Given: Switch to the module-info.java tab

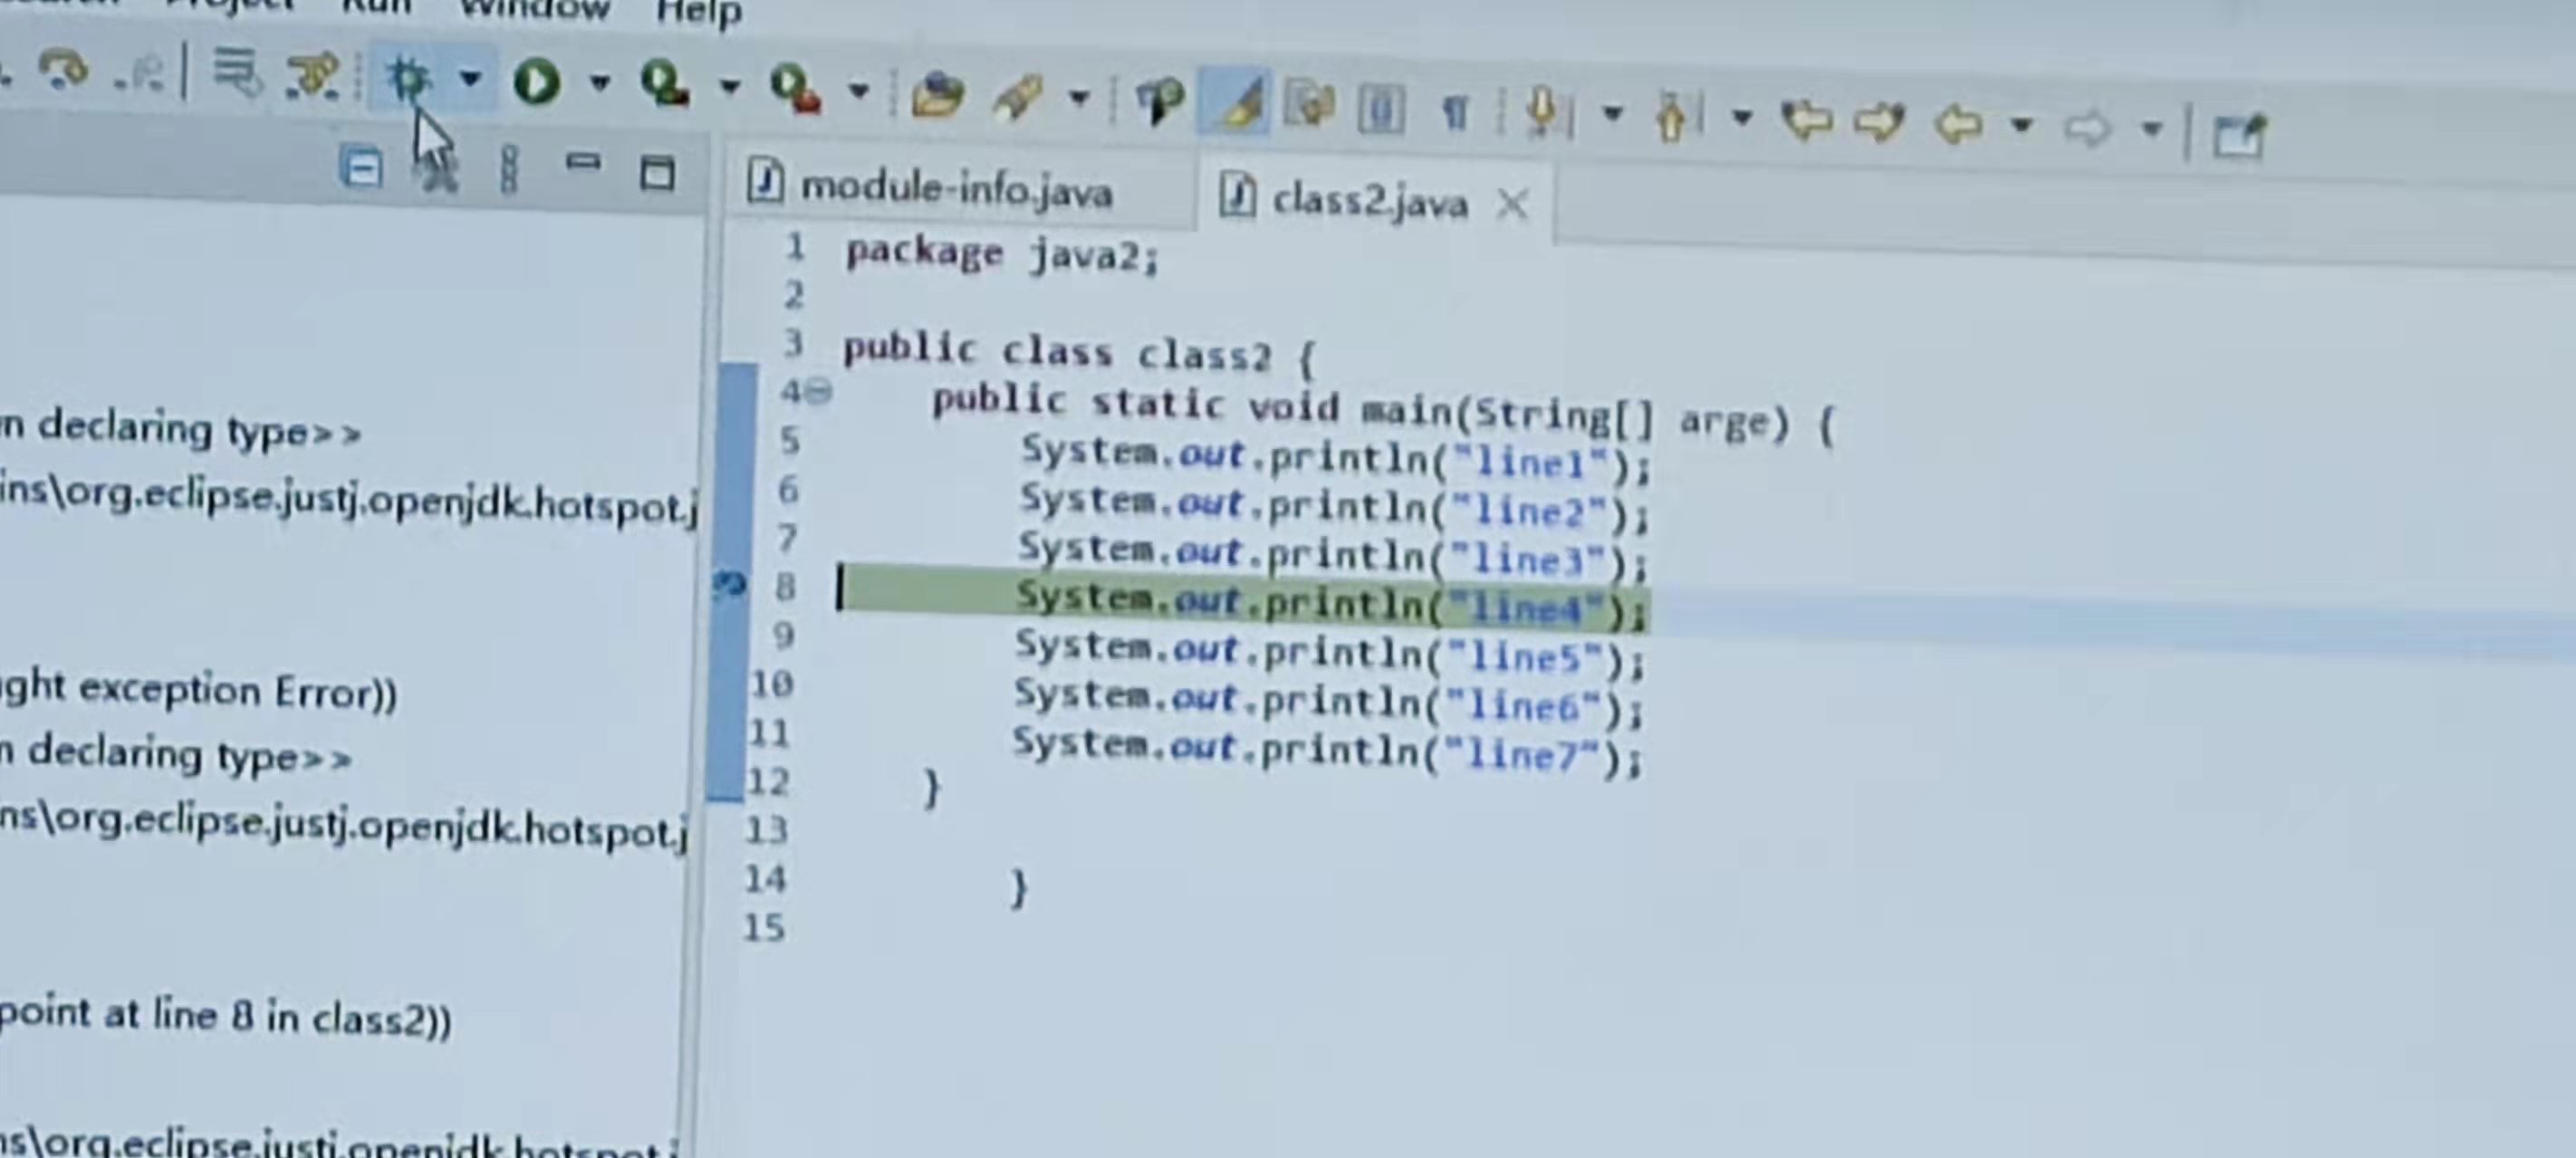Looking at the screenshot, I should [x=950, y=190].
